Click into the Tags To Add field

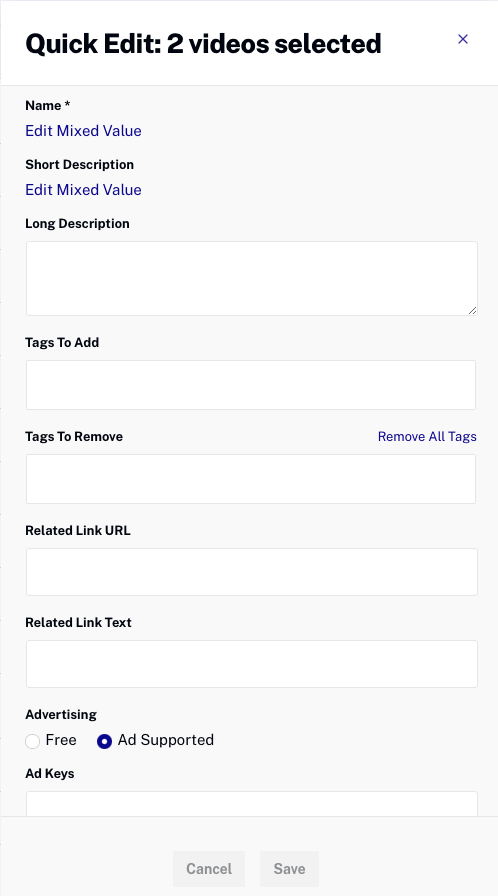(251, 385)
